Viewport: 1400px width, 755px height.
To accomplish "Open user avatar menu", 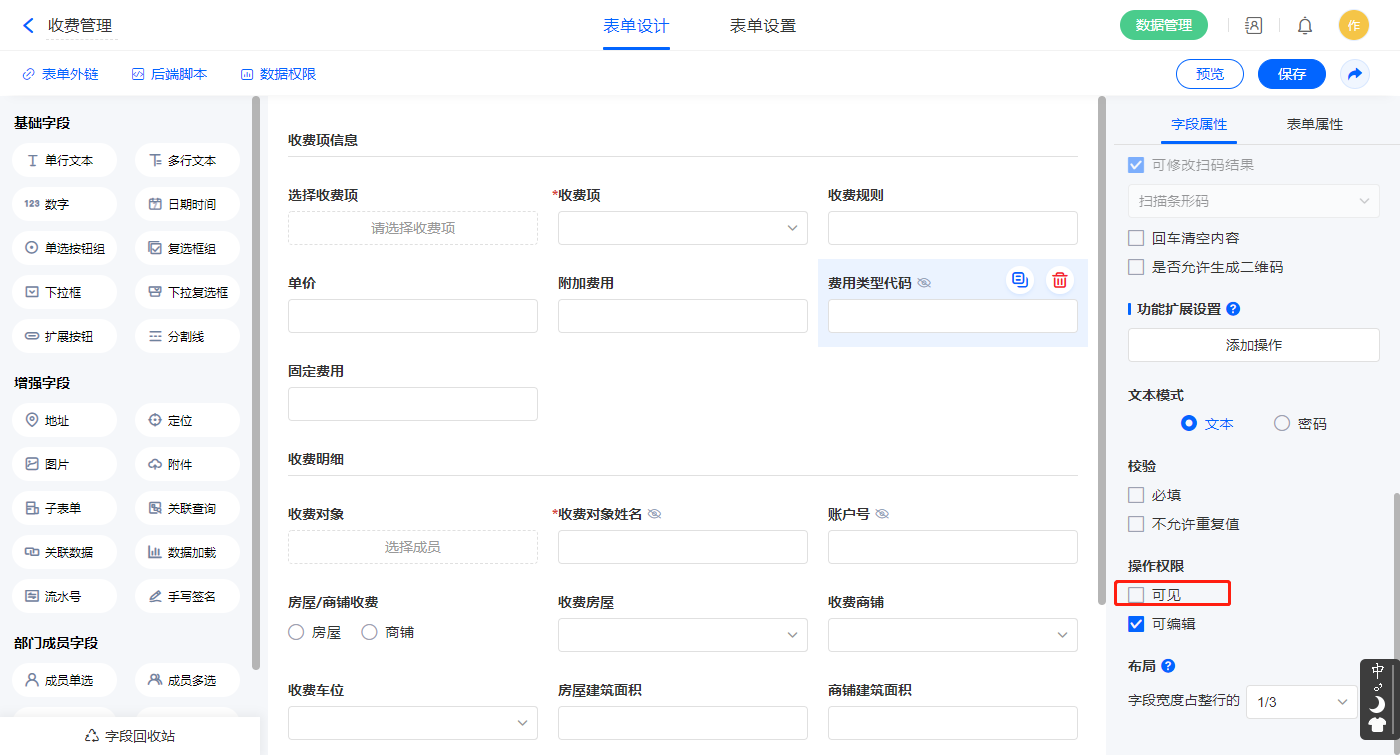I will [1353, 26].
